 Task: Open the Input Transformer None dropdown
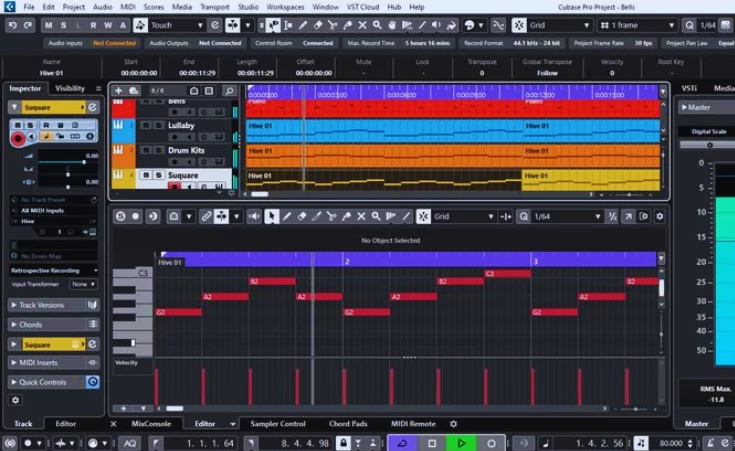pyautogui.click(x=83, y=284)
